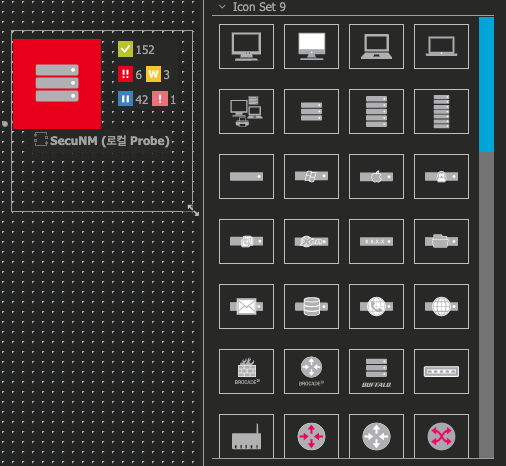
Task: Choose the mail envelope server icon
Action: [246, 307]
